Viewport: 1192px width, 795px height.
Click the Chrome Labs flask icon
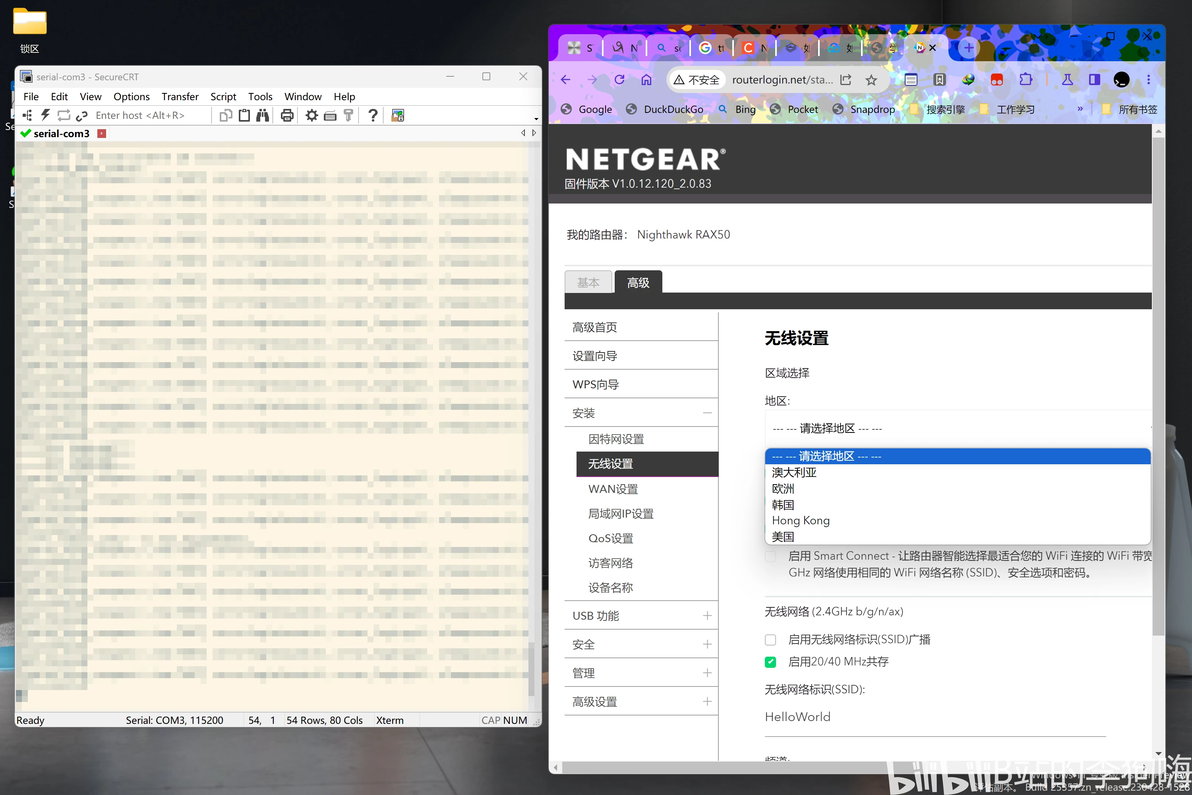click(x=1067, y=80)
